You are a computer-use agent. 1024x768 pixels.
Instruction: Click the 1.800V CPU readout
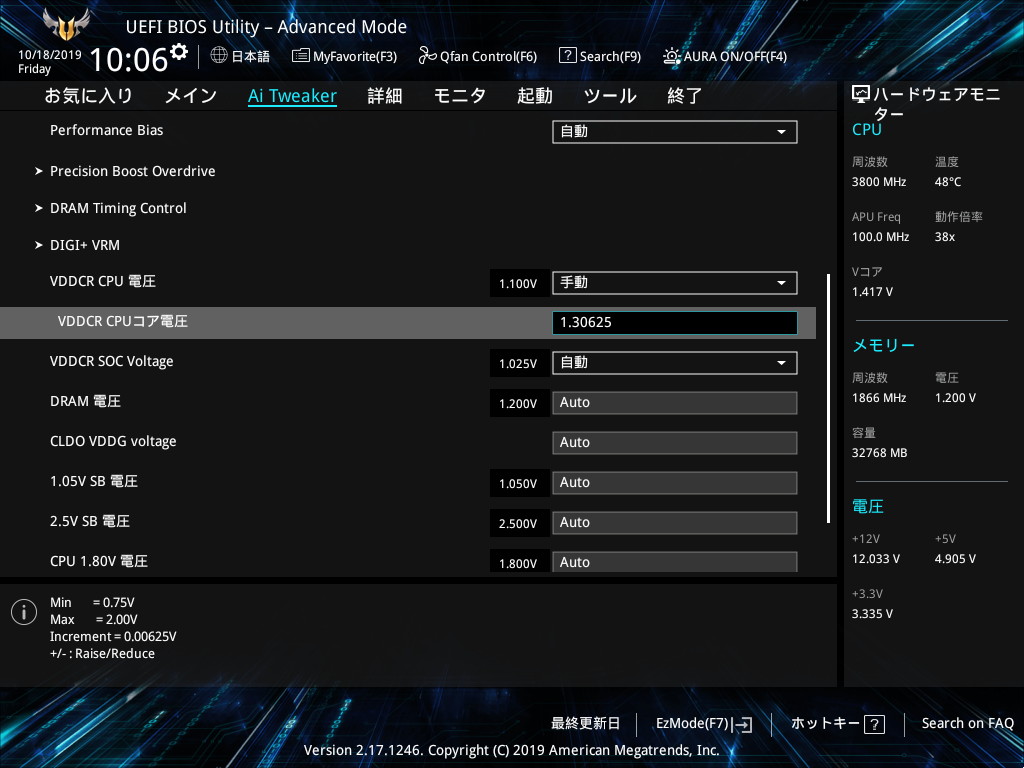click(519, 562)
